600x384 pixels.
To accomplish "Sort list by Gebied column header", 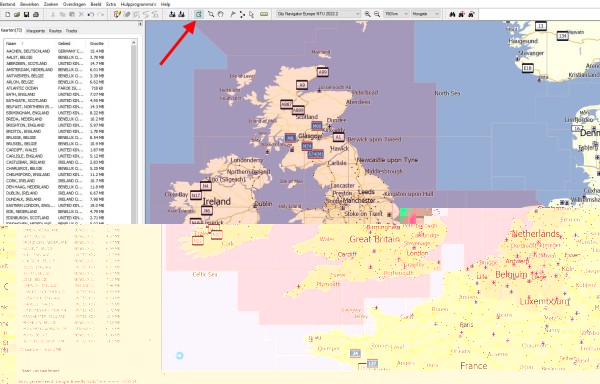I will coord(72,44).
